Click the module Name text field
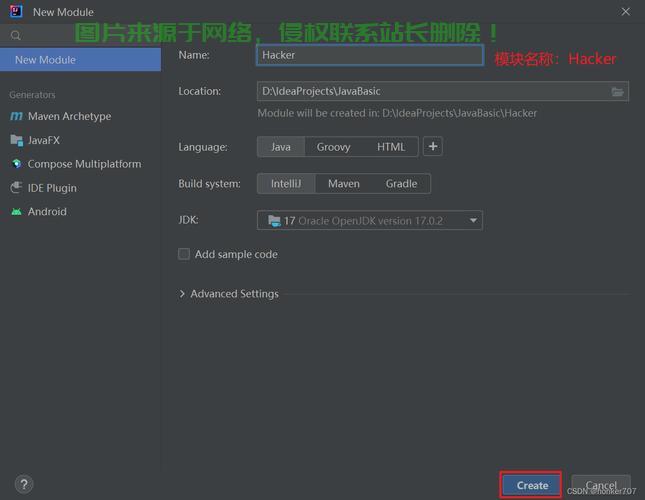This screenshot has width=645, height=500. pos(370,55)
